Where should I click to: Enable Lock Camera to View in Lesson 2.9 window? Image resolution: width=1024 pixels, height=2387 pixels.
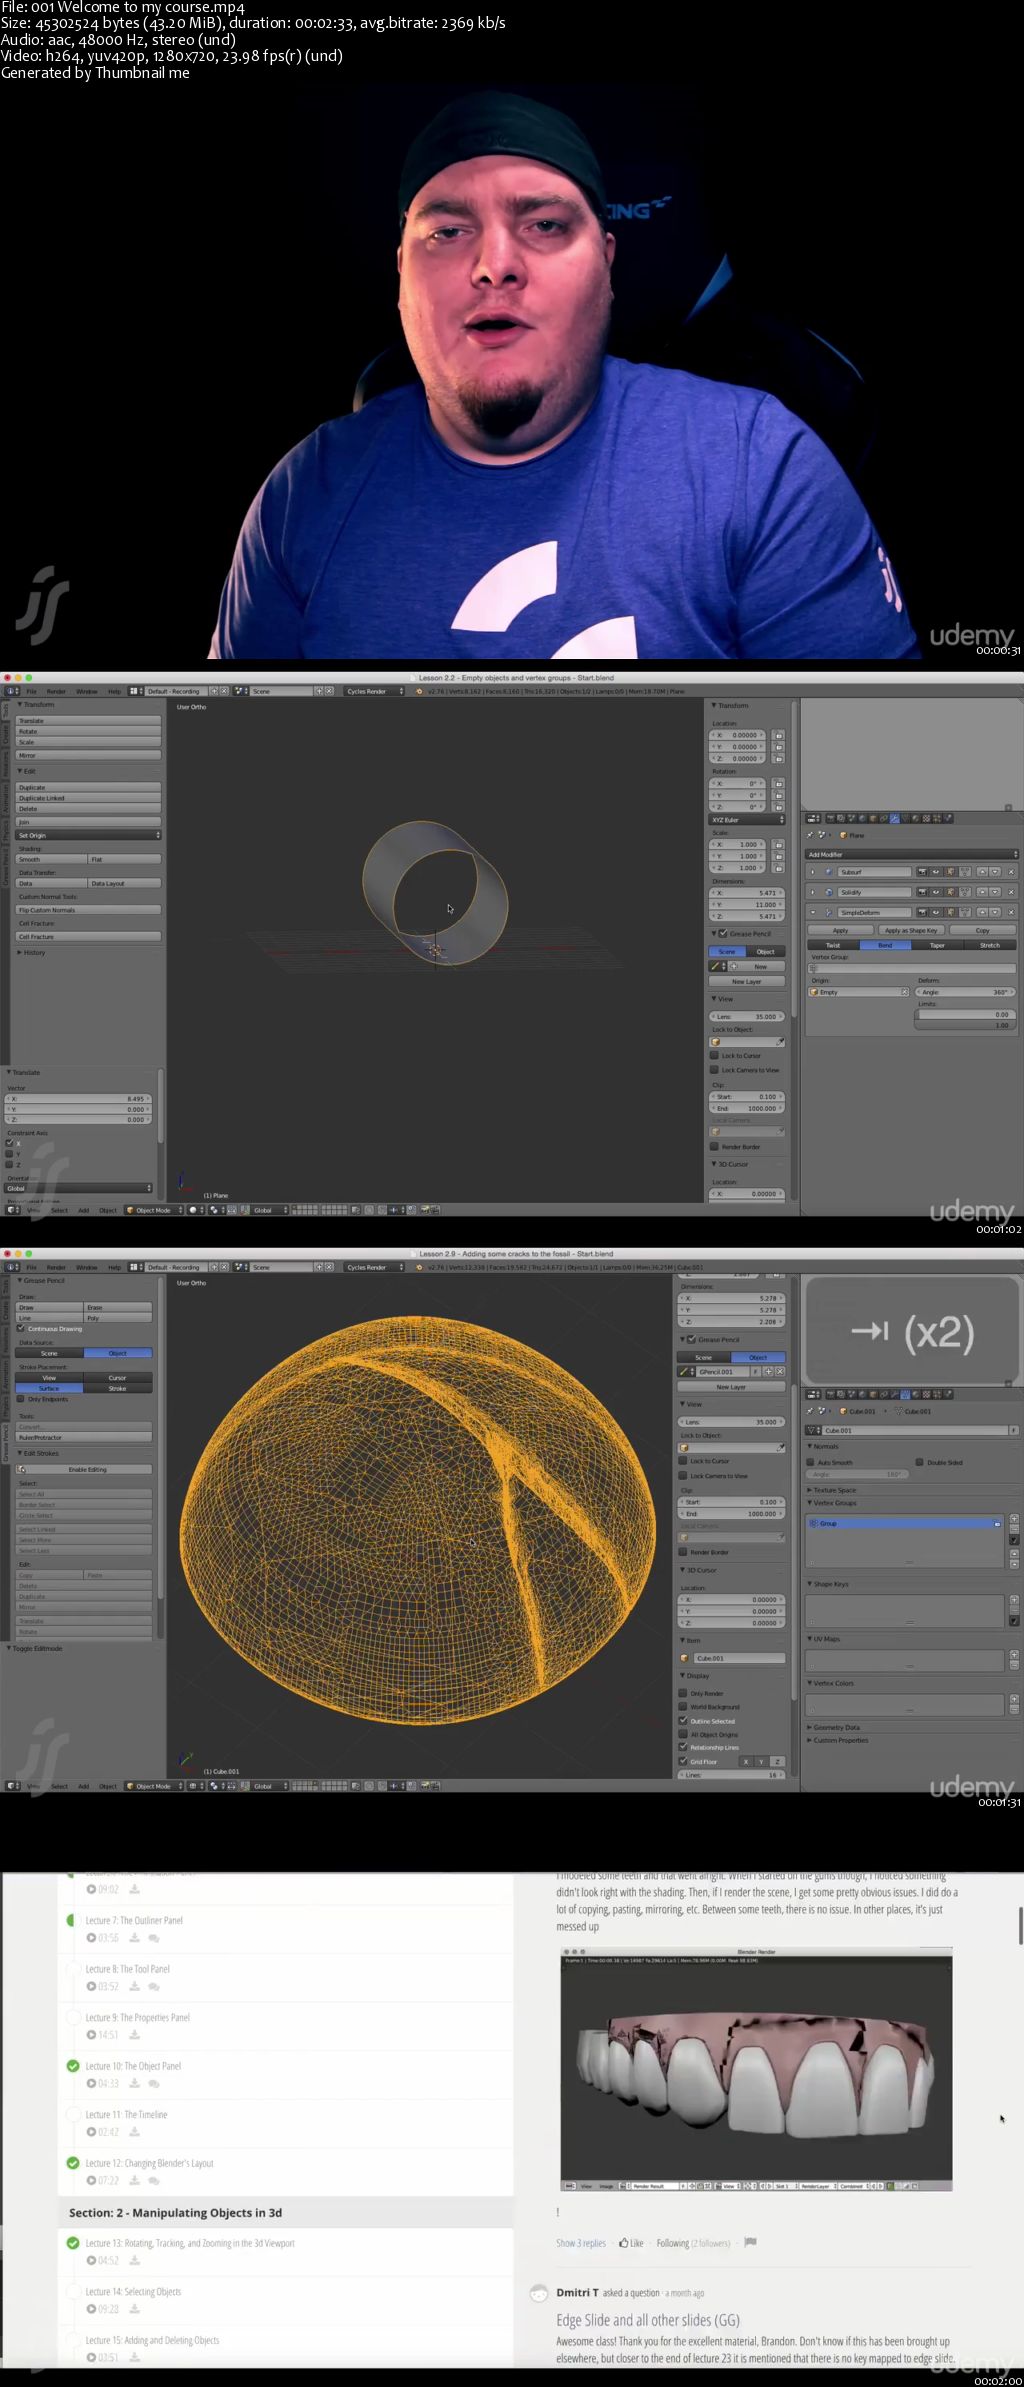(x=683, y=1476)
